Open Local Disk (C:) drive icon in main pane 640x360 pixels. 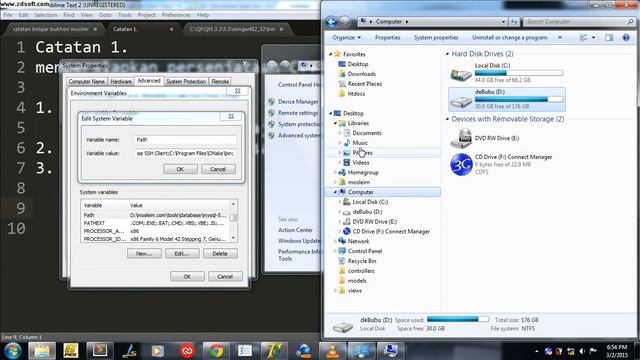[461, 73]
